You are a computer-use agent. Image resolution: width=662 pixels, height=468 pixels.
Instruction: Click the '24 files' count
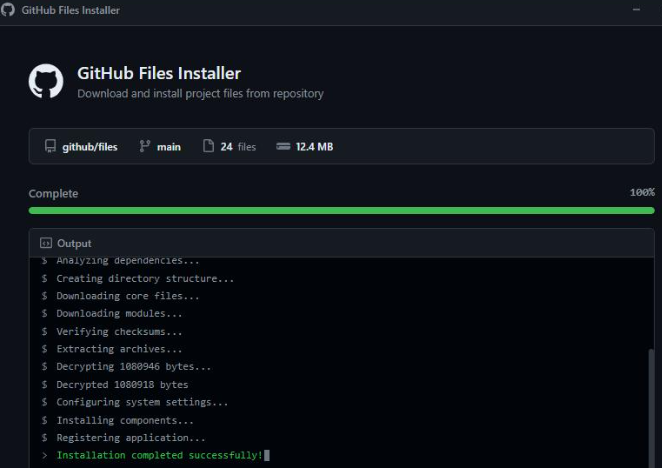point(238,147)
